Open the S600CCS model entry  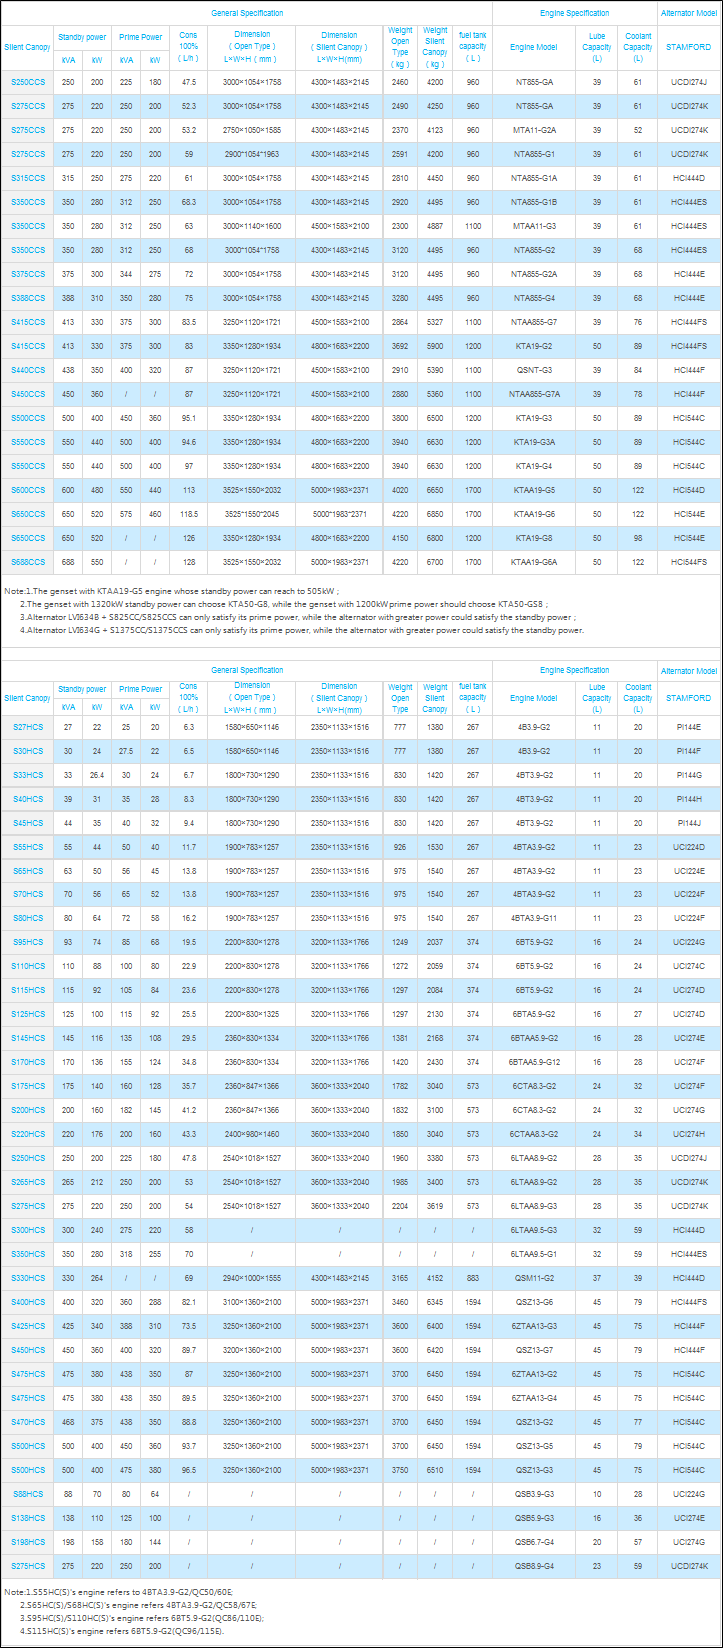tap(28, 490)
